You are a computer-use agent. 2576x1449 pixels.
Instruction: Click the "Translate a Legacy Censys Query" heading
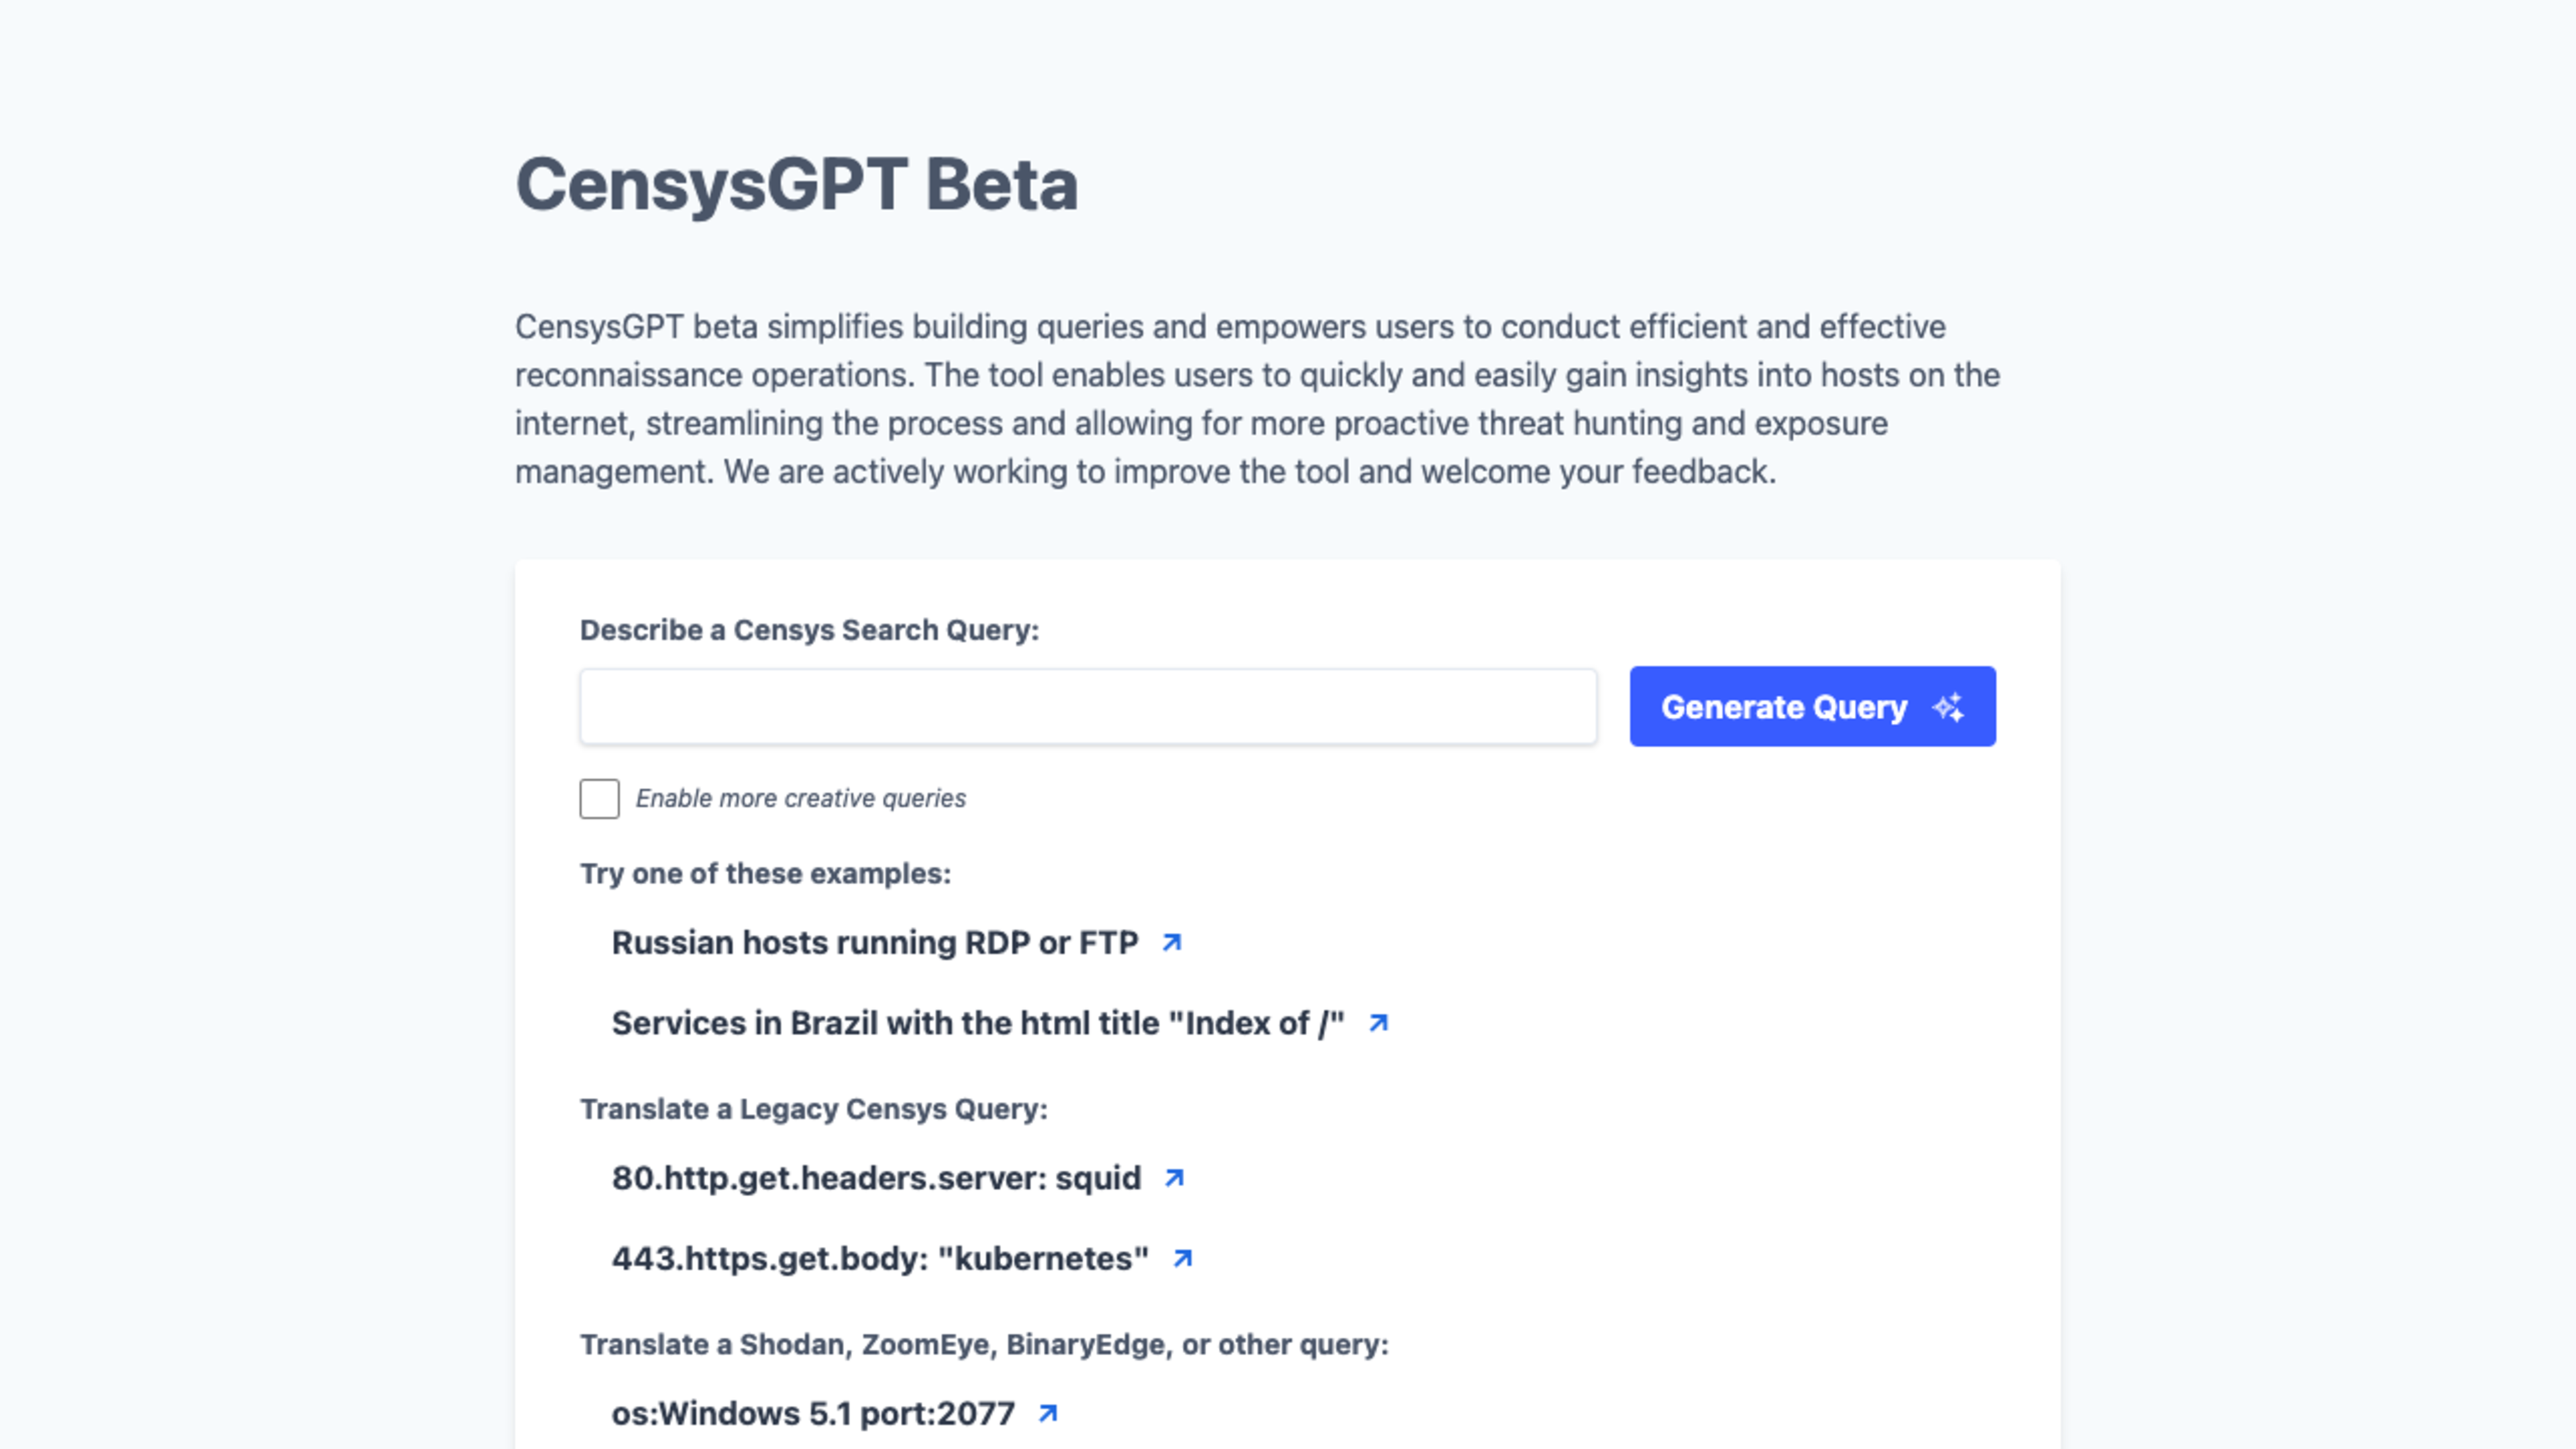[813, 1109]
